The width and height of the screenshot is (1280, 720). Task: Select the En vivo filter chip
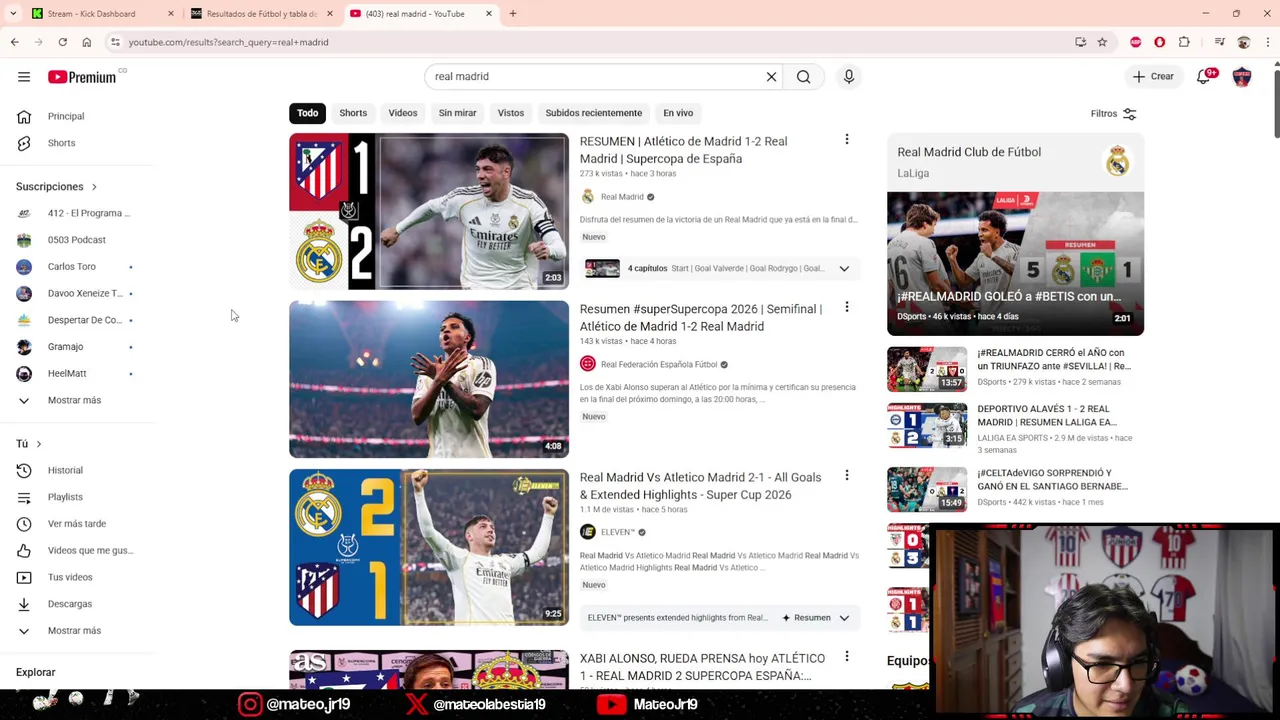coord(678,113)
